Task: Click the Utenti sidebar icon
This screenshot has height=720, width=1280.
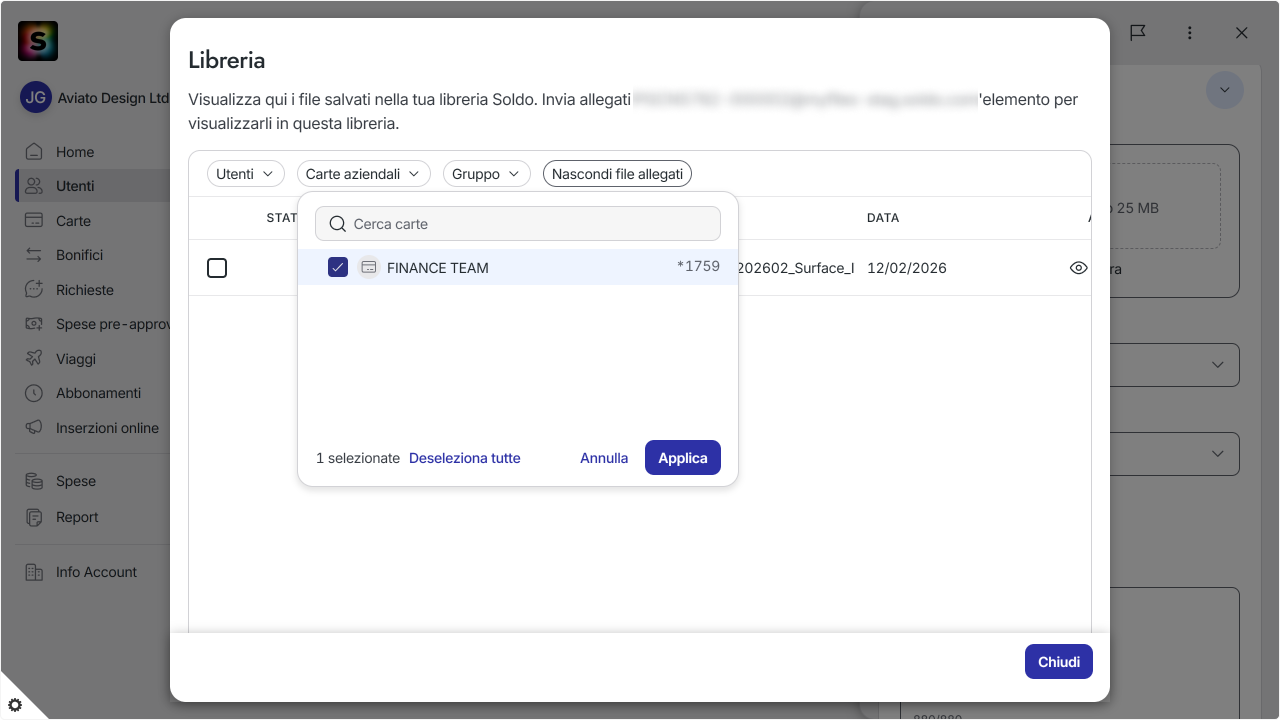Action: point(34,186)
